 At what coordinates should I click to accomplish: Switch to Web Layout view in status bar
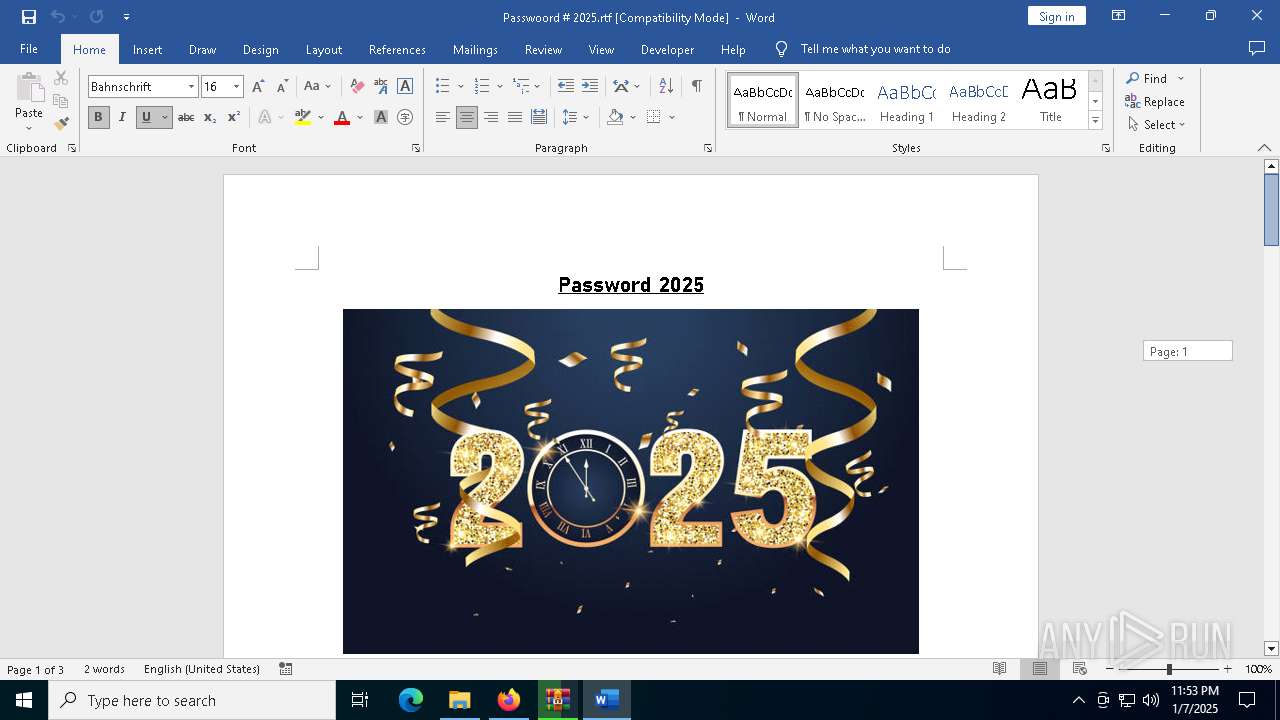point(1080,669)
